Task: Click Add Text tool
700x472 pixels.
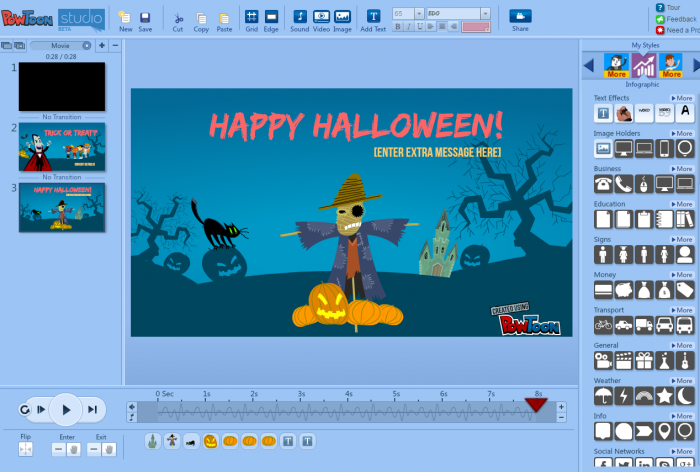Action: (x=373, y=21)
